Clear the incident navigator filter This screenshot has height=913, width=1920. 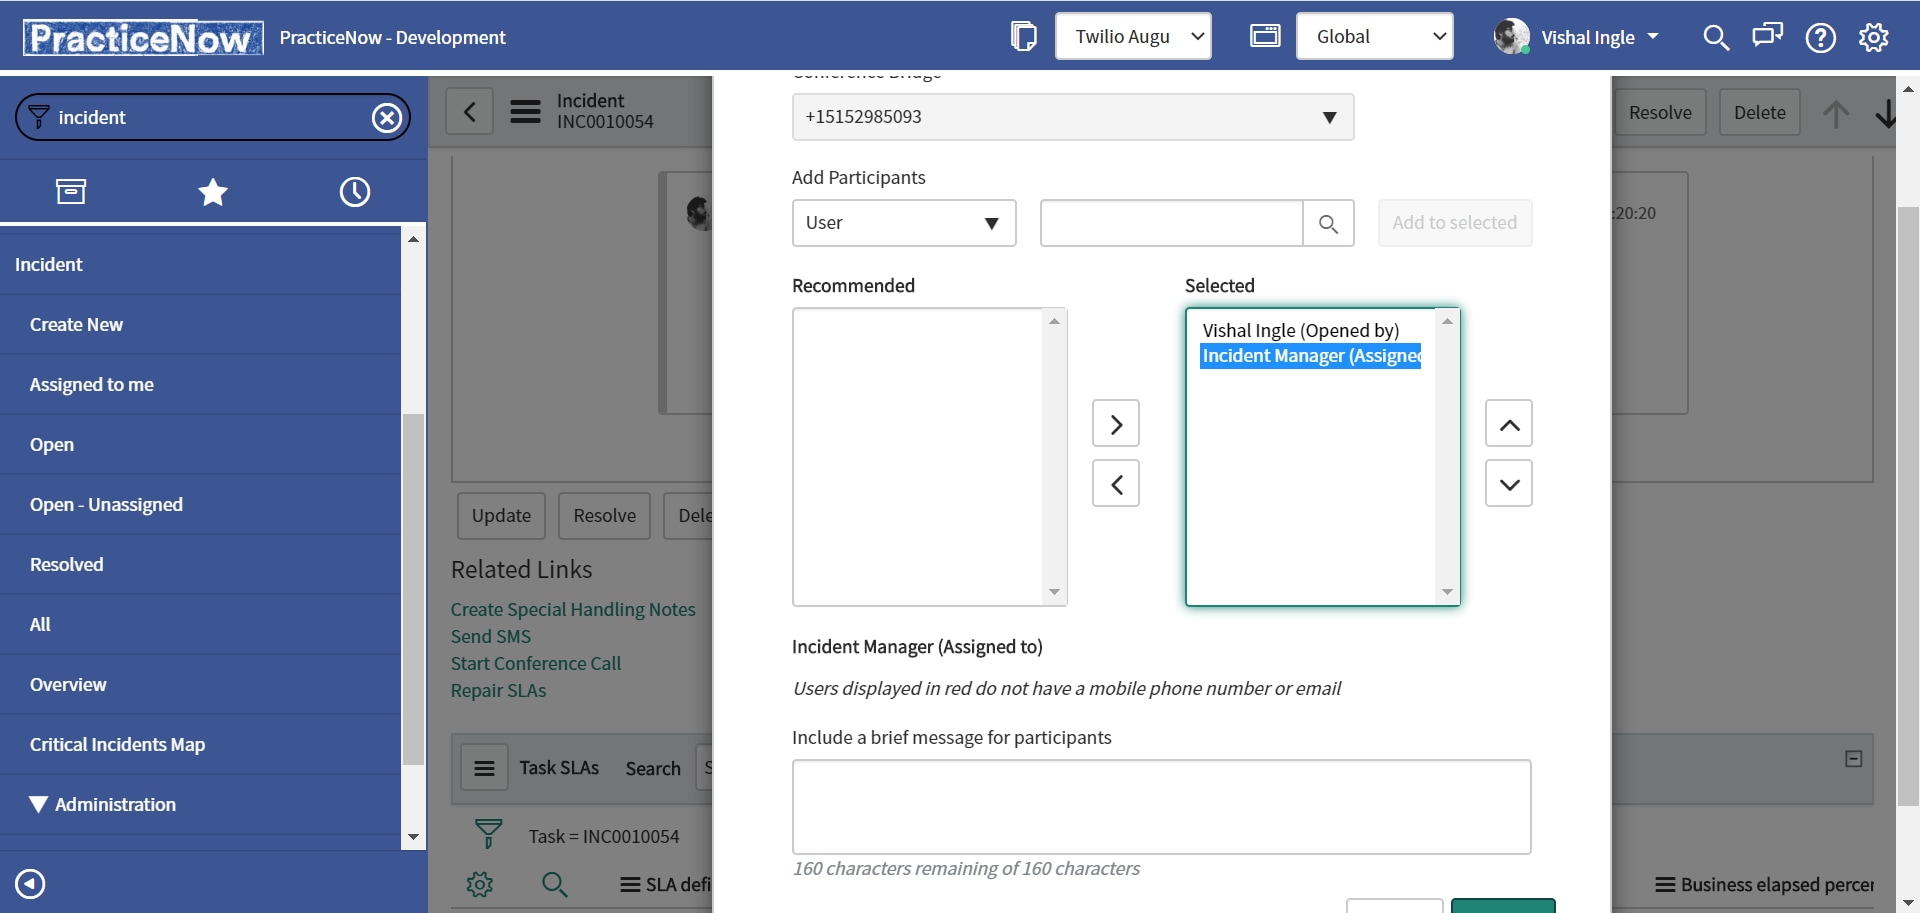387,117
